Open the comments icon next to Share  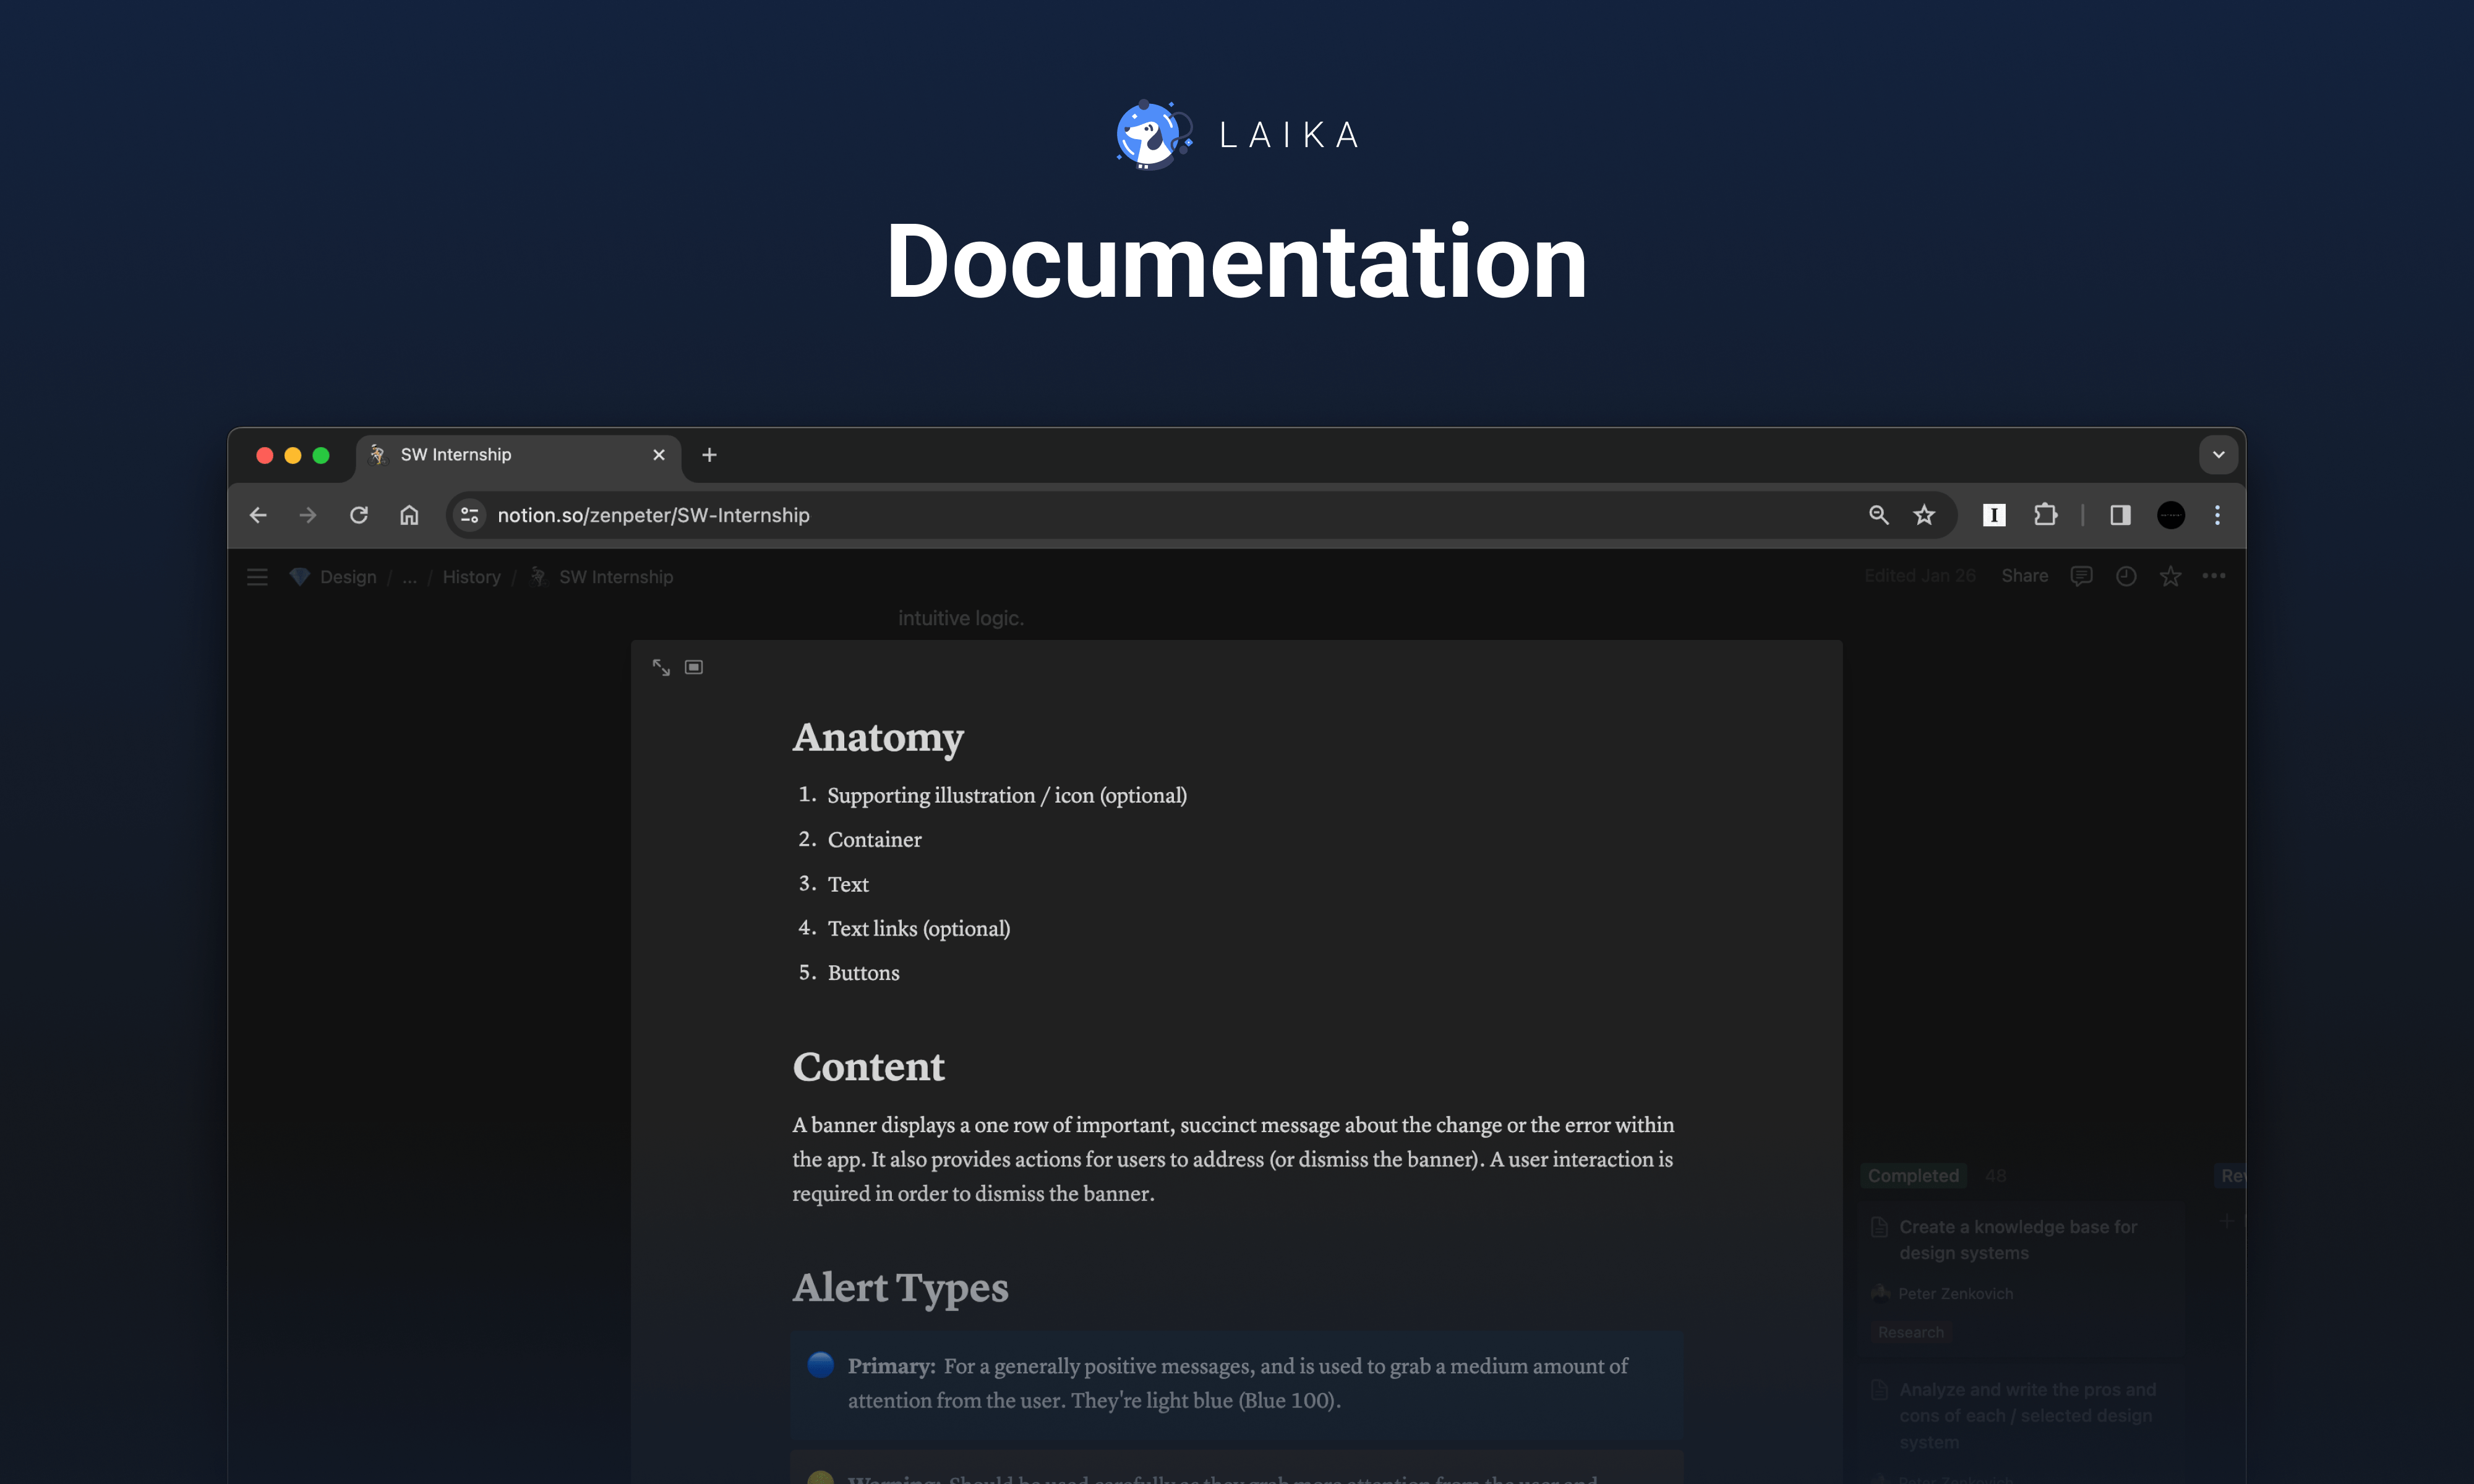coord(2081,576)
